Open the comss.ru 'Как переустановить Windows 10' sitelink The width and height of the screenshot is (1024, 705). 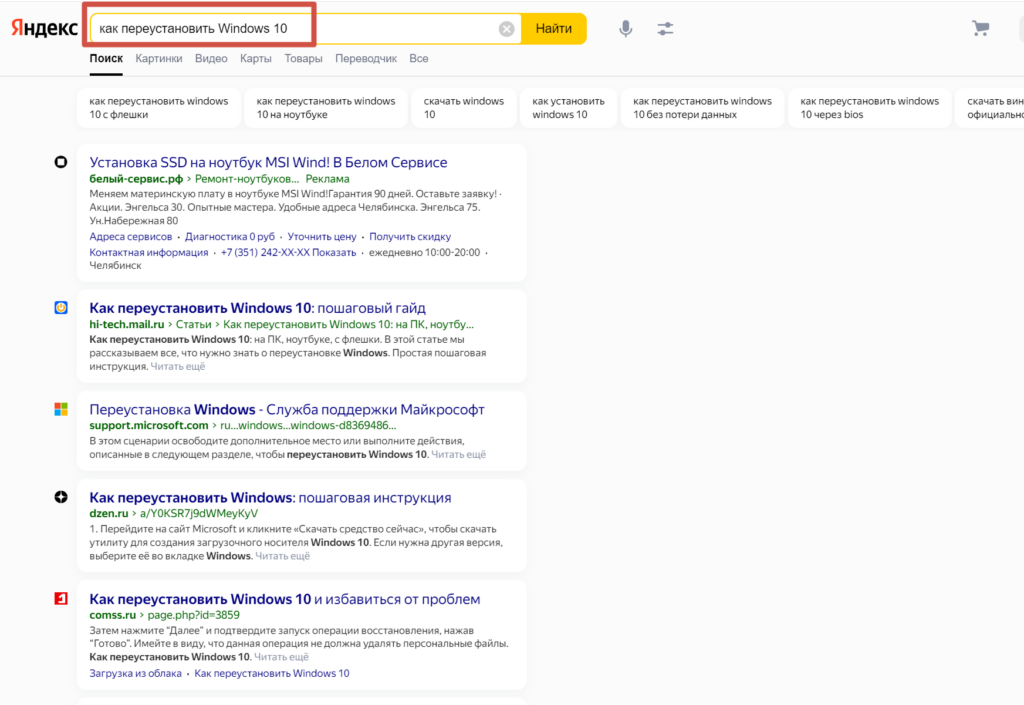click(x=272, y=674)
